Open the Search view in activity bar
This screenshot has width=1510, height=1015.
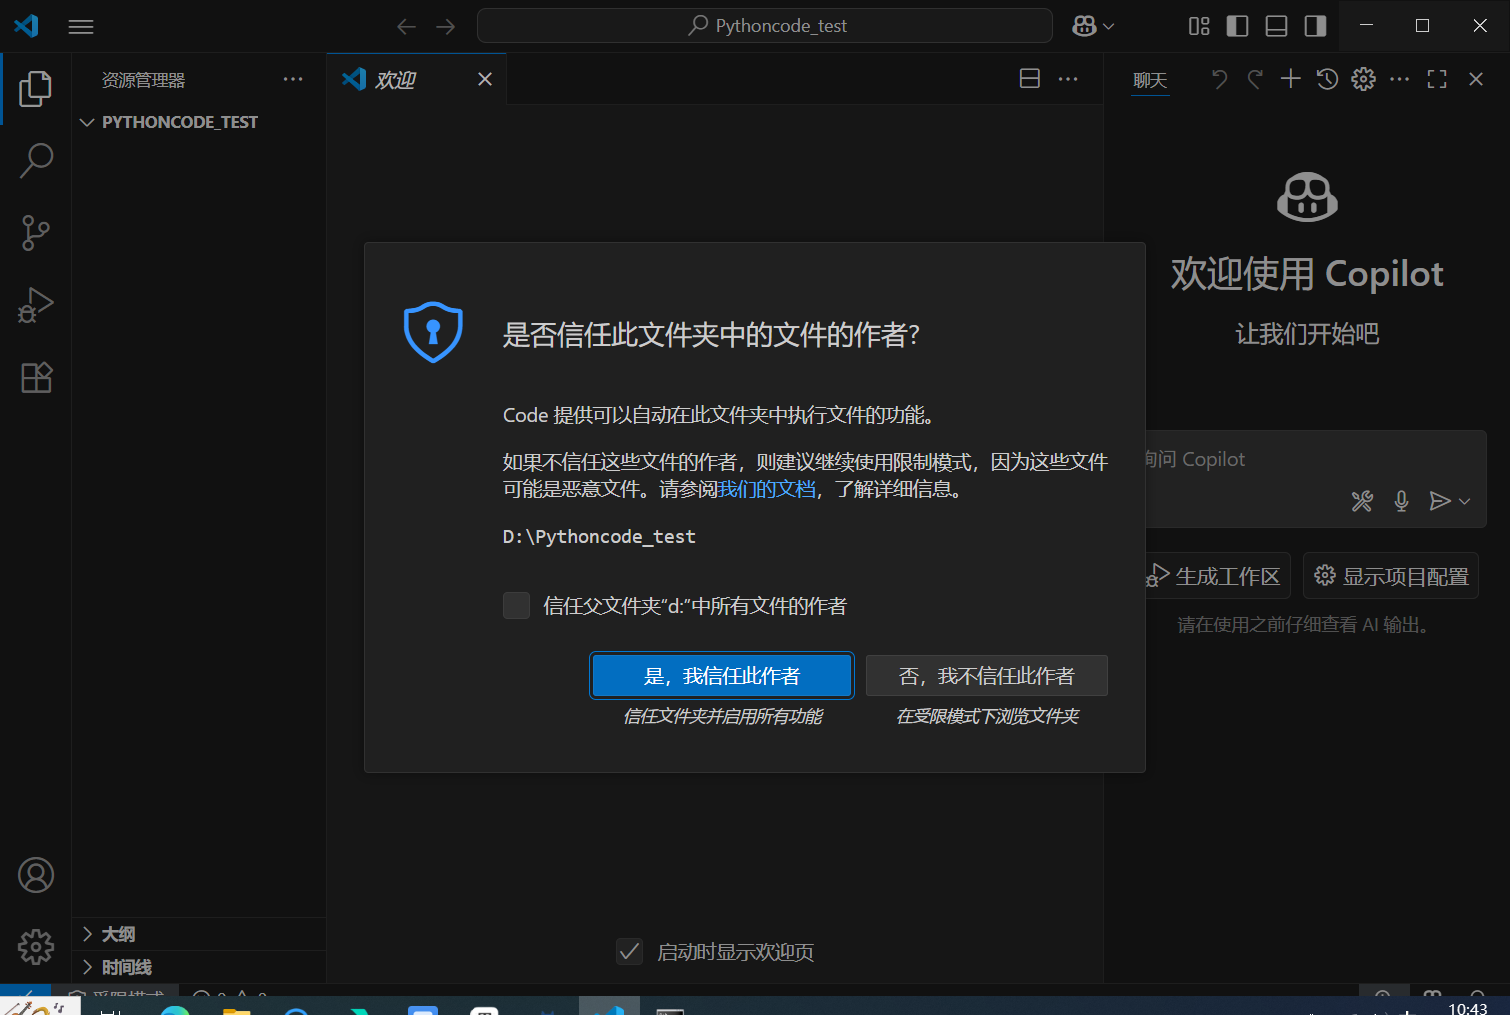pyautogui.click(x=36, y=160)
